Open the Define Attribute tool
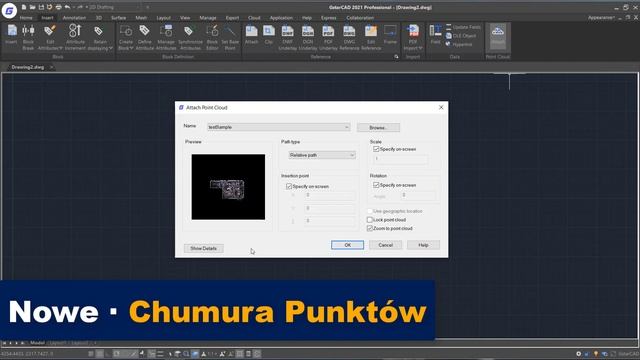This screenshot has width=640, height=360. (144, 37)
